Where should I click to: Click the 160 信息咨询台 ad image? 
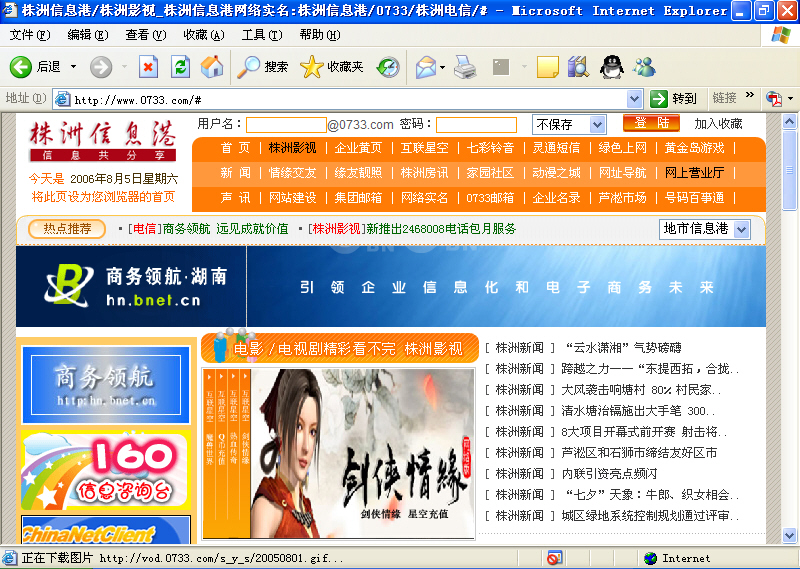(106, 470)
